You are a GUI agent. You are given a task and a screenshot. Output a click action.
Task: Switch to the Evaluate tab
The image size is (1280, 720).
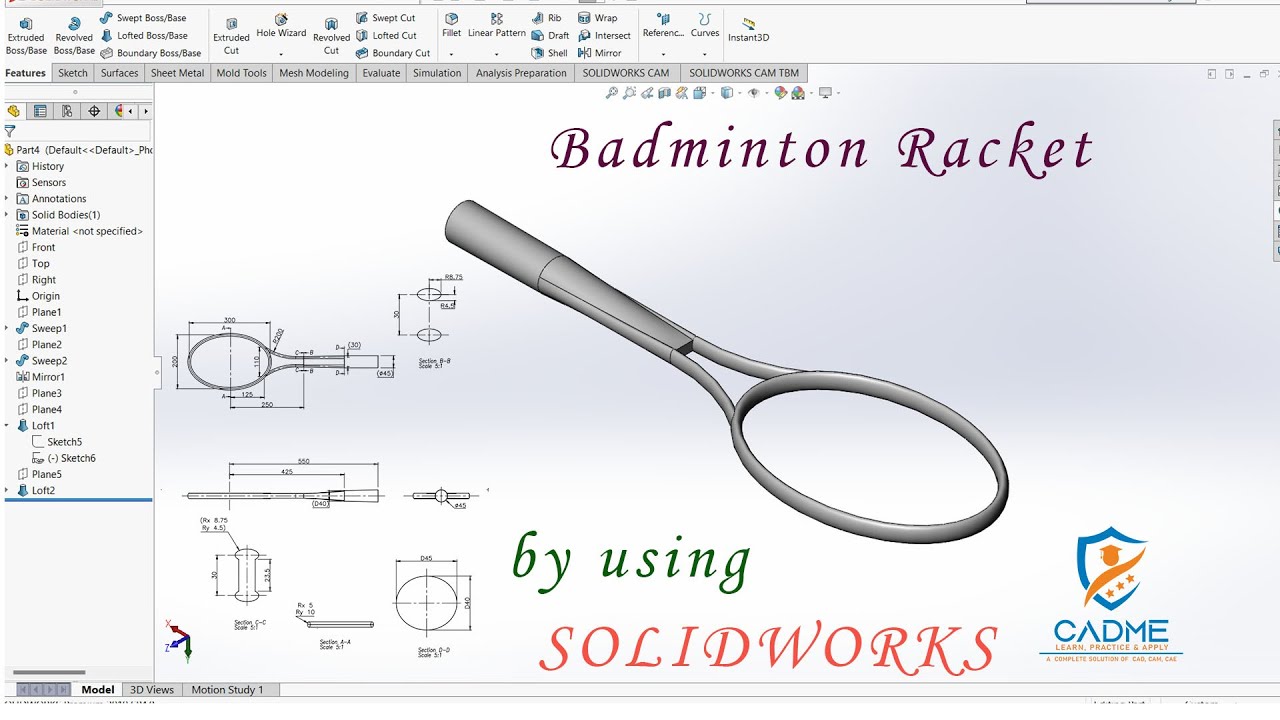(381, 73)
